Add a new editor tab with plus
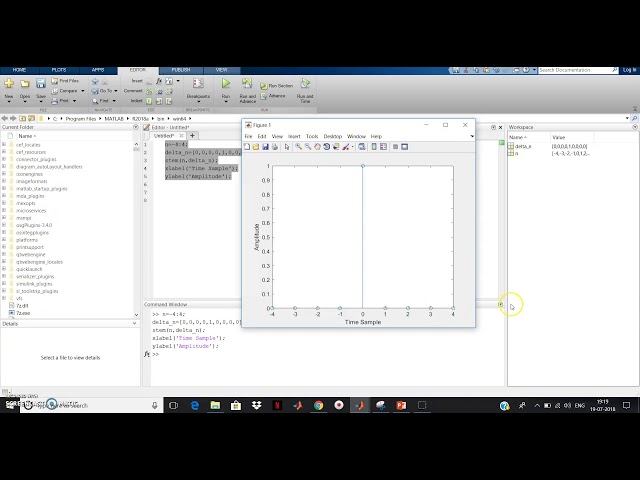 point(192,136)
